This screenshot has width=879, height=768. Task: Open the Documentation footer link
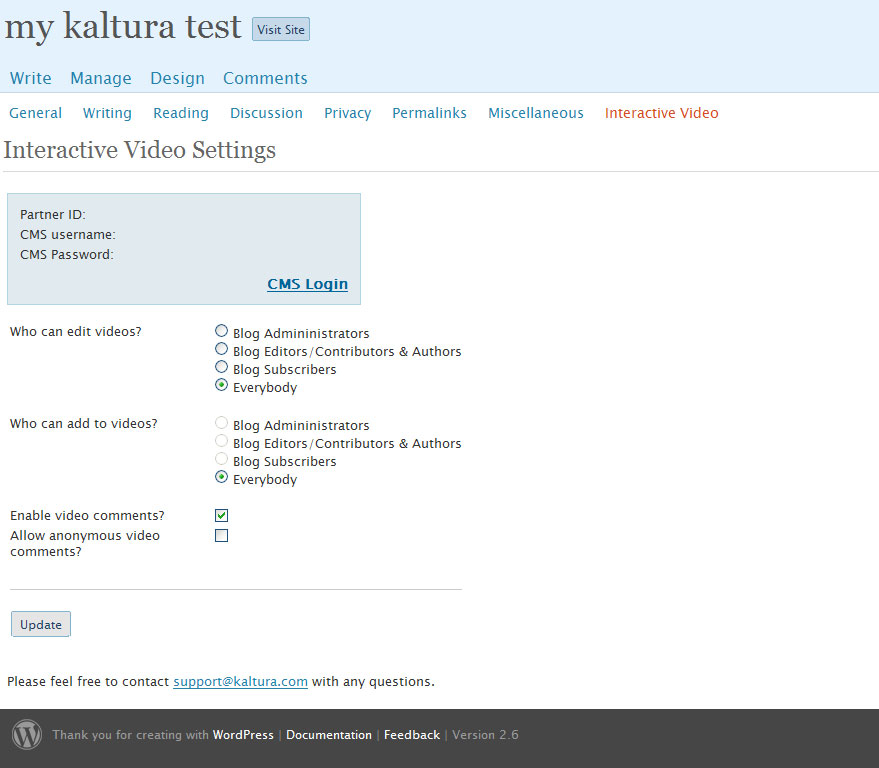(x=329, y=735)
